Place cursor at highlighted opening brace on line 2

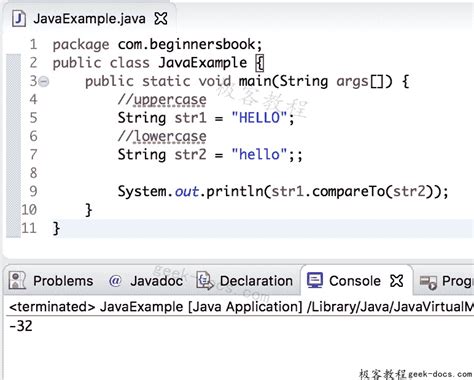[x=260, y=63]
